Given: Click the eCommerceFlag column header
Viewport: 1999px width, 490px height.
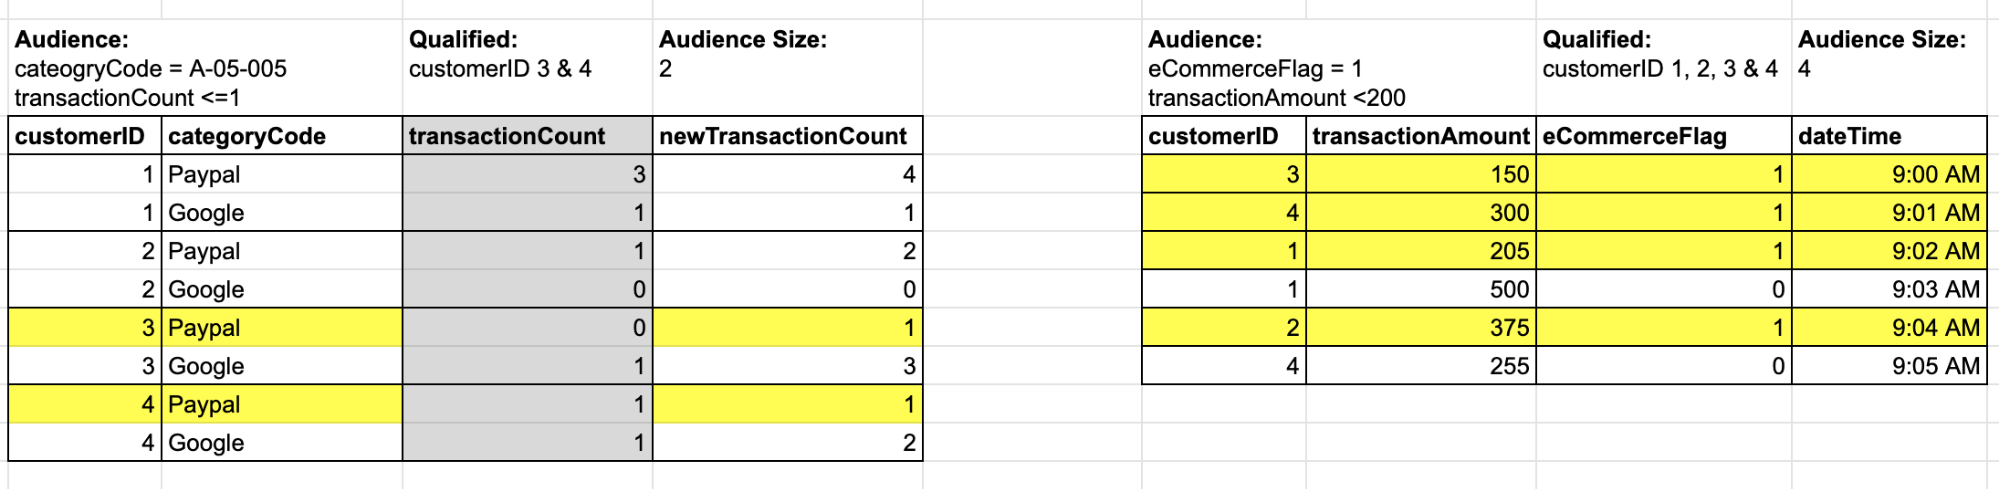Looking at the screenshot, I should 1663,136.
